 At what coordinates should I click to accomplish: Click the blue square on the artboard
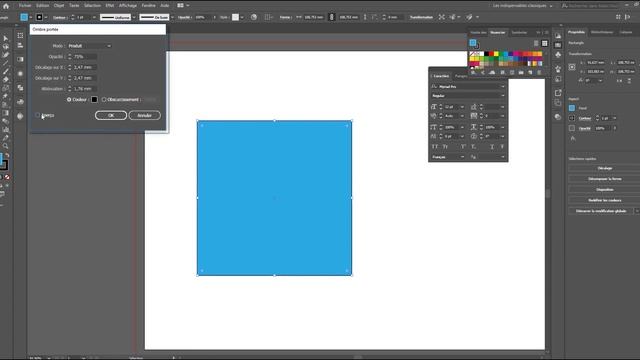[274, 198]
